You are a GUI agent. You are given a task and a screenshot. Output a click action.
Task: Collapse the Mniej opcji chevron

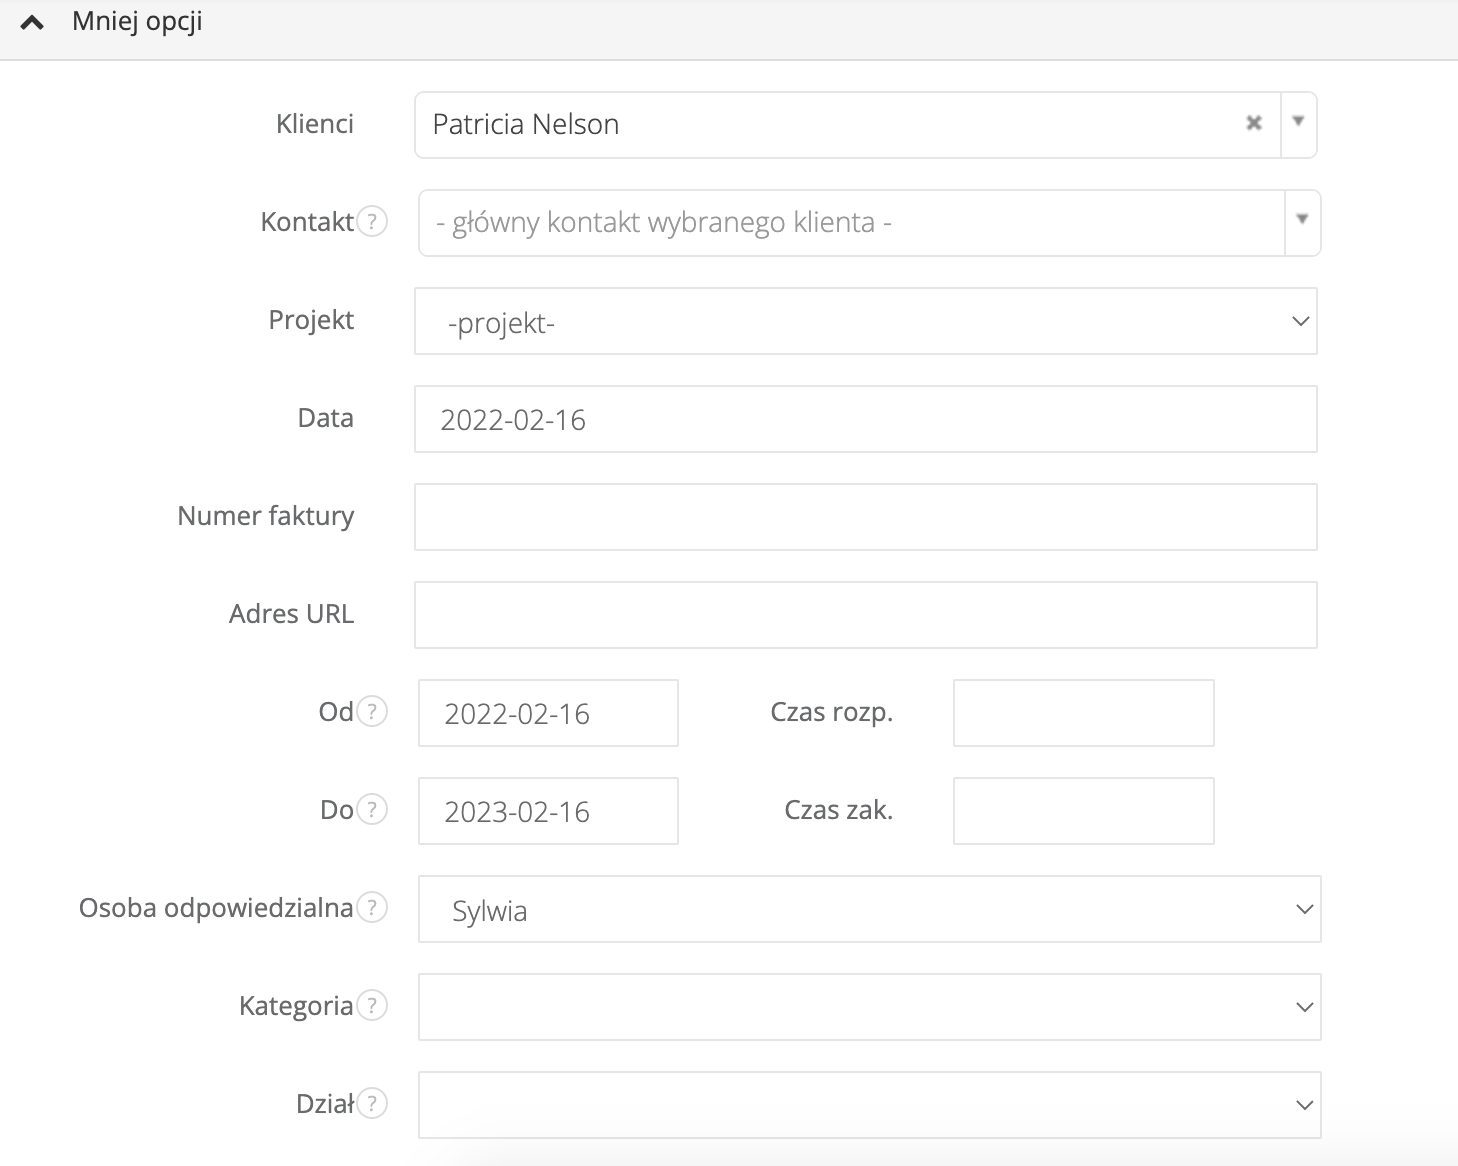pos(32,22)
